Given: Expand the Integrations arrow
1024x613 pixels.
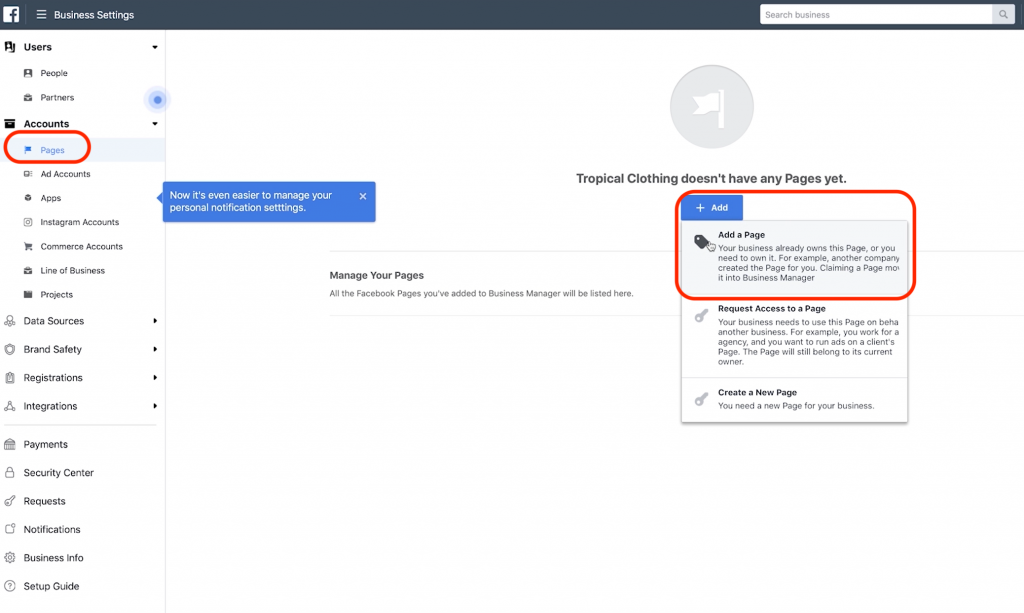Looking at the screenshot, I should (155, 406).
